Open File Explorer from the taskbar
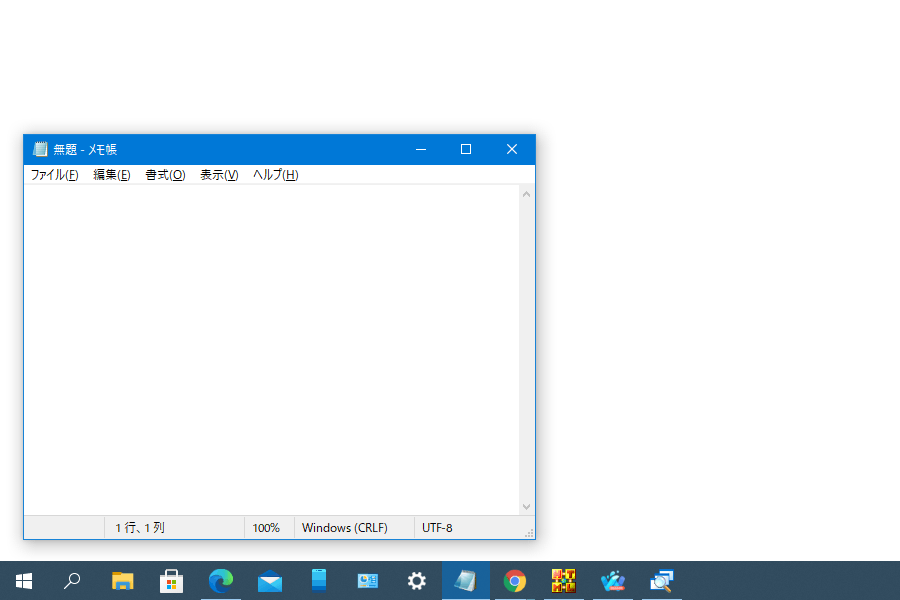900x600 pixels. (x=122, y=581)
